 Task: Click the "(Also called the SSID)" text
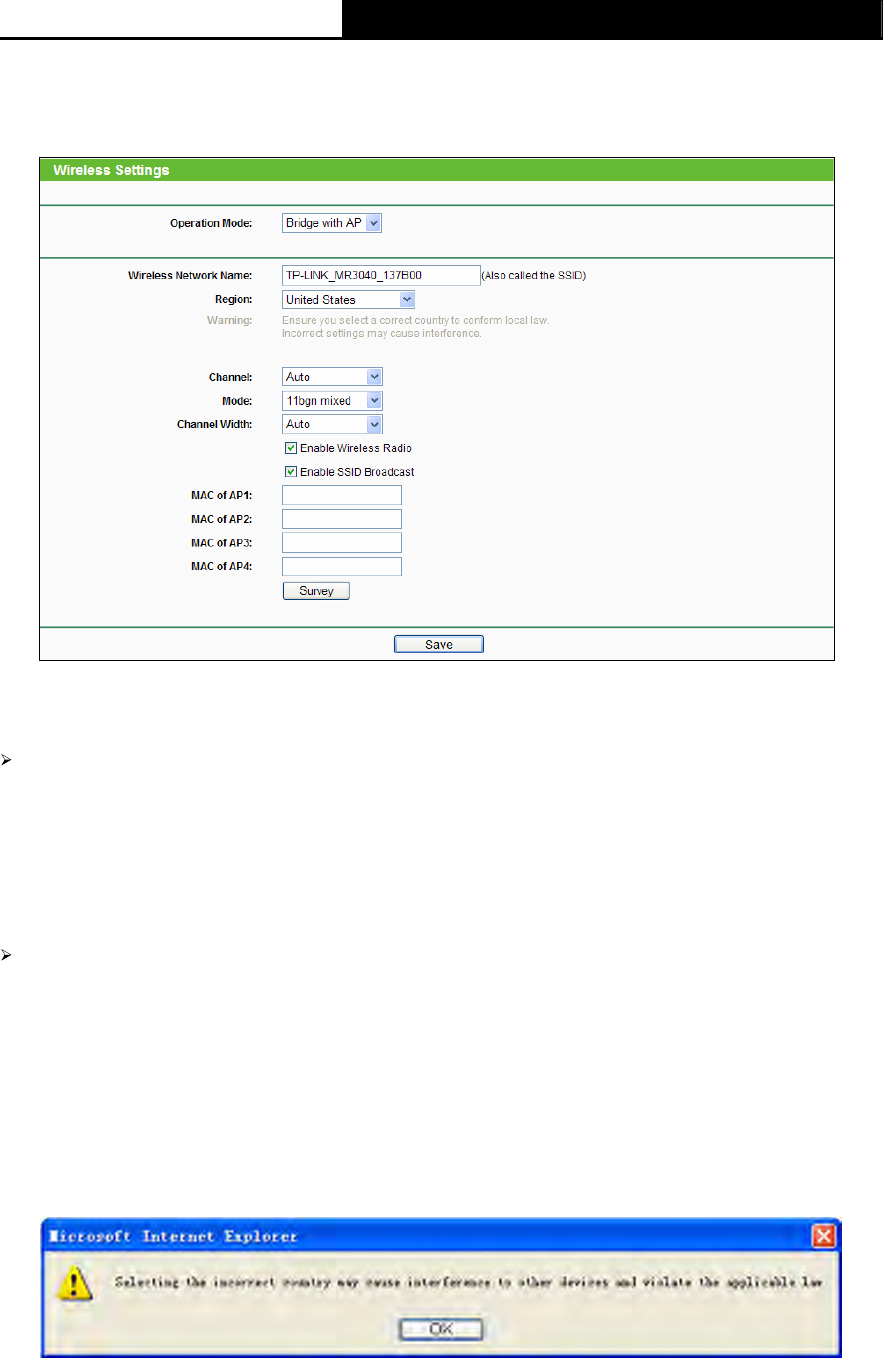click(534, 275)
